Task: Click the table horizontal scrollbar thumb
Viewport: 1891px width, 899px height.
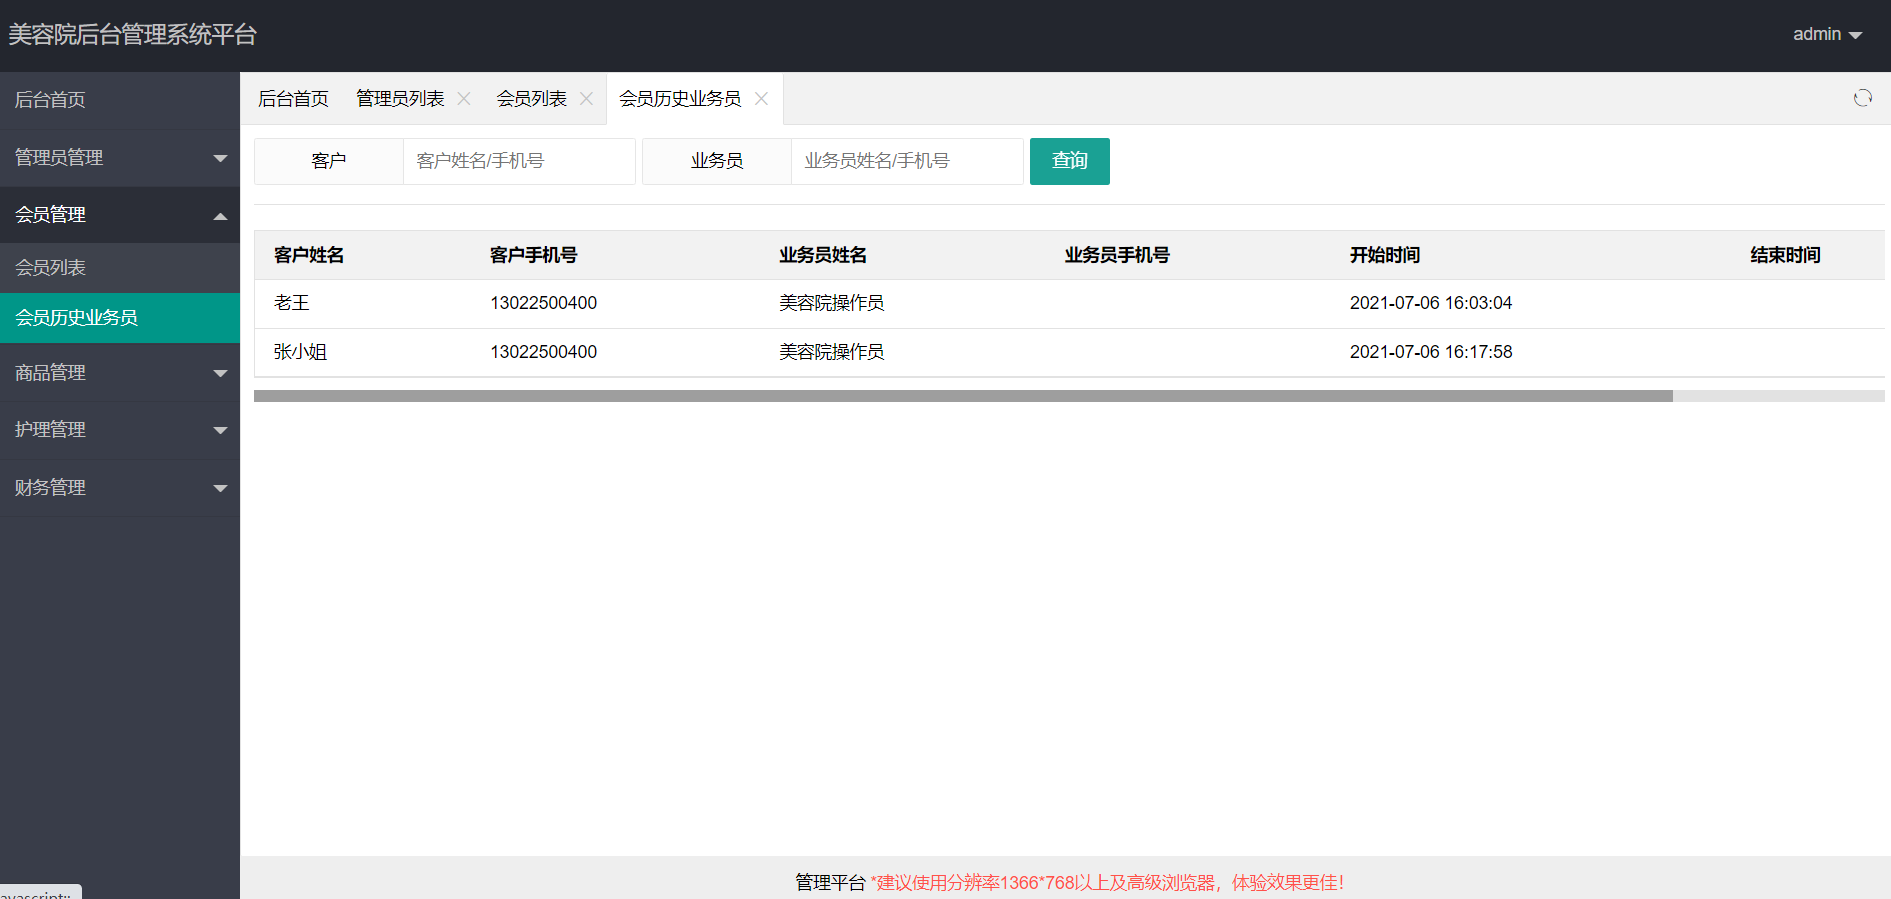Action: click(x=963, y=396)
